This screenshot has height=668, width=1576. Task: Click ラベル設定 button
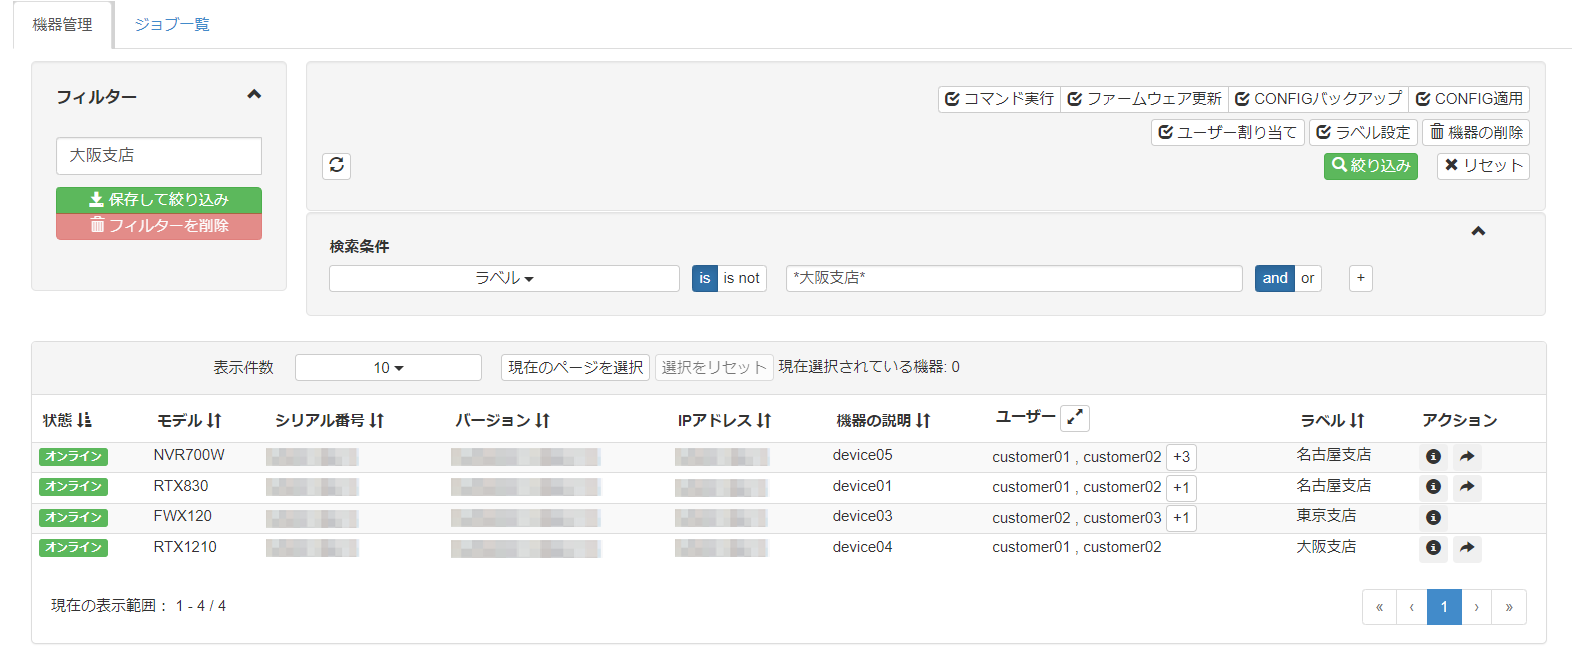(x=1363, y=132)
